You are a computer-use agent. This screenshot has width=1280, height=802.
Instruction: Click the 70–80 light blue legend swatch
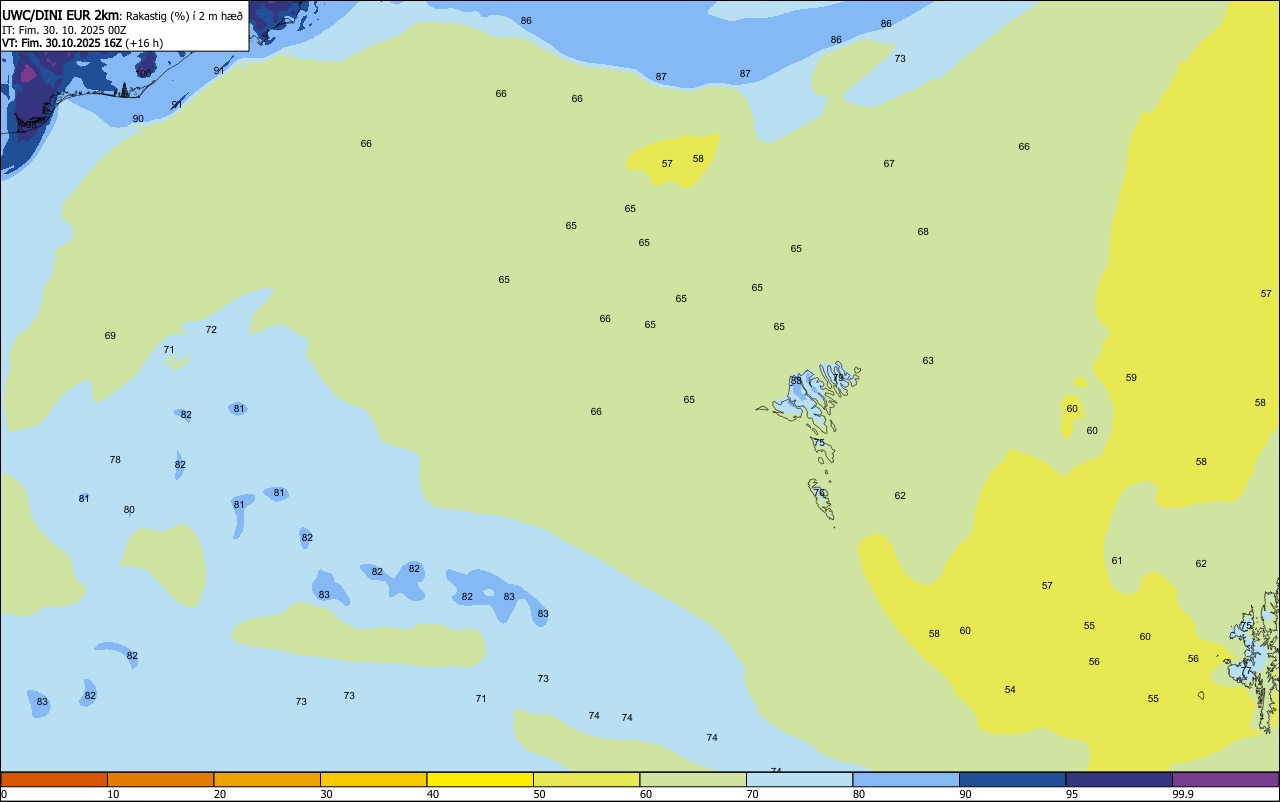coord(799,779)
